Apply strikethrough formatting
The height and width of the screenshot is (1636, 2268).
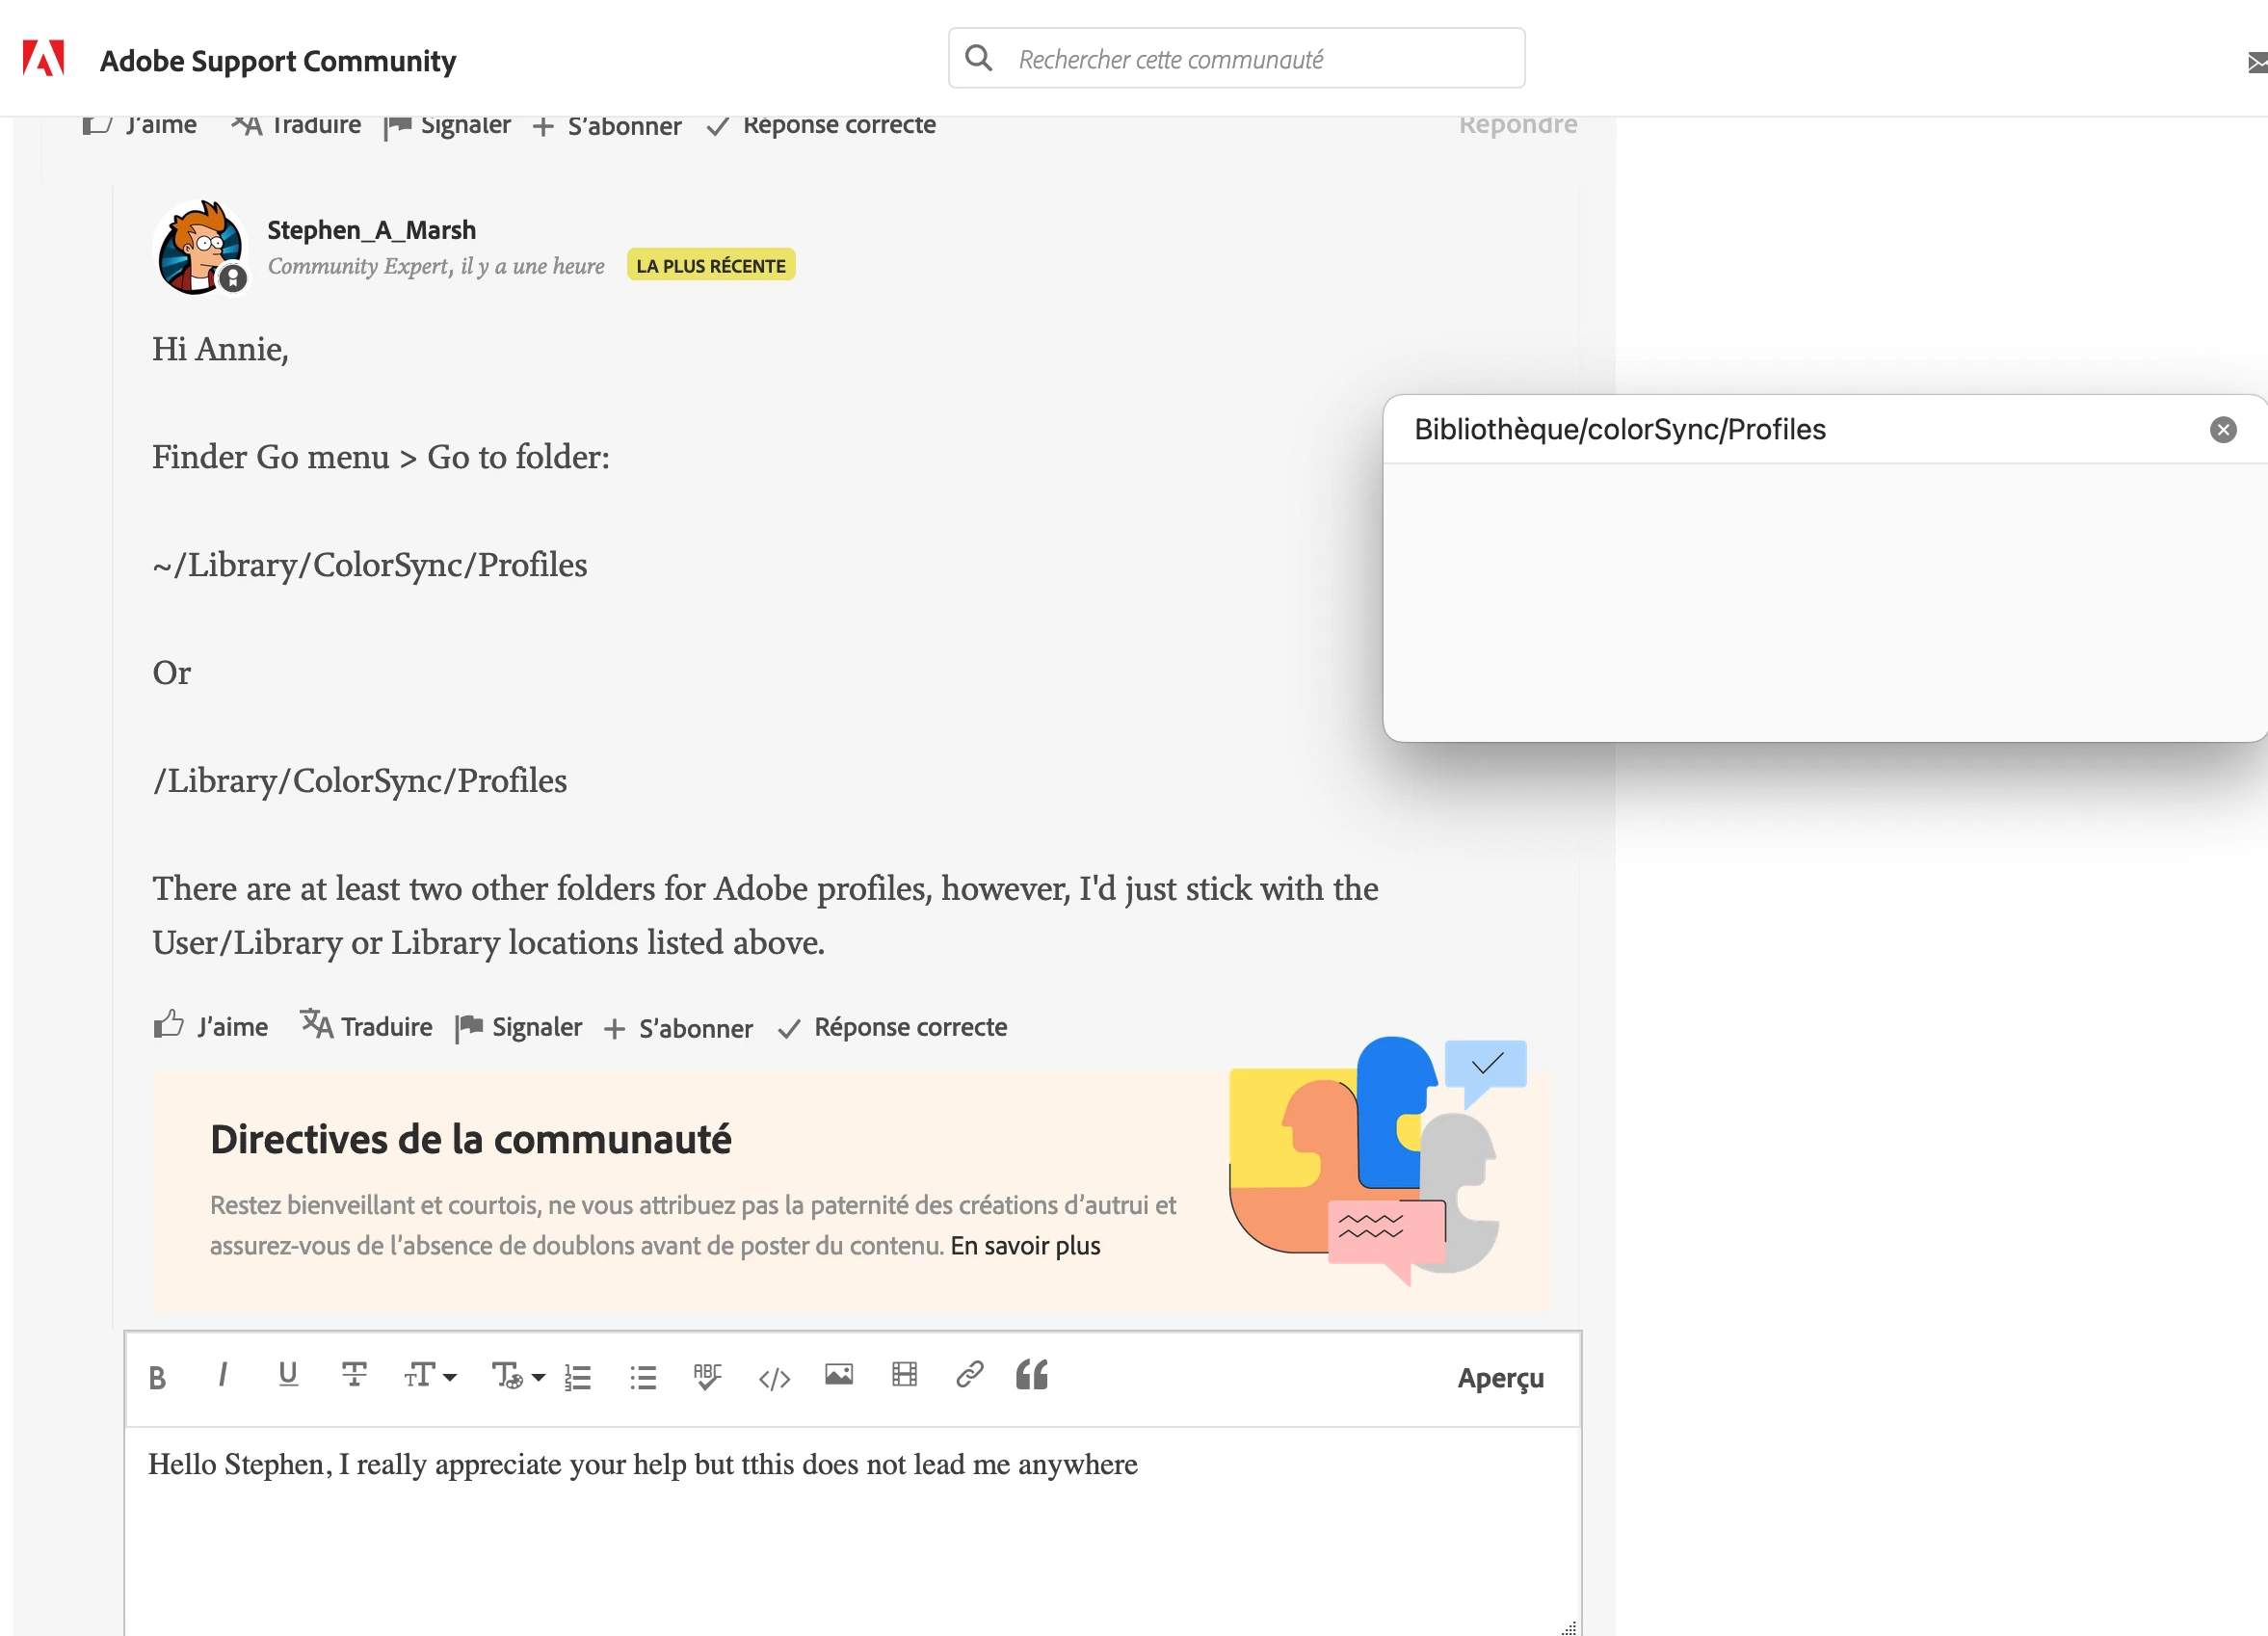(354, 1375)
